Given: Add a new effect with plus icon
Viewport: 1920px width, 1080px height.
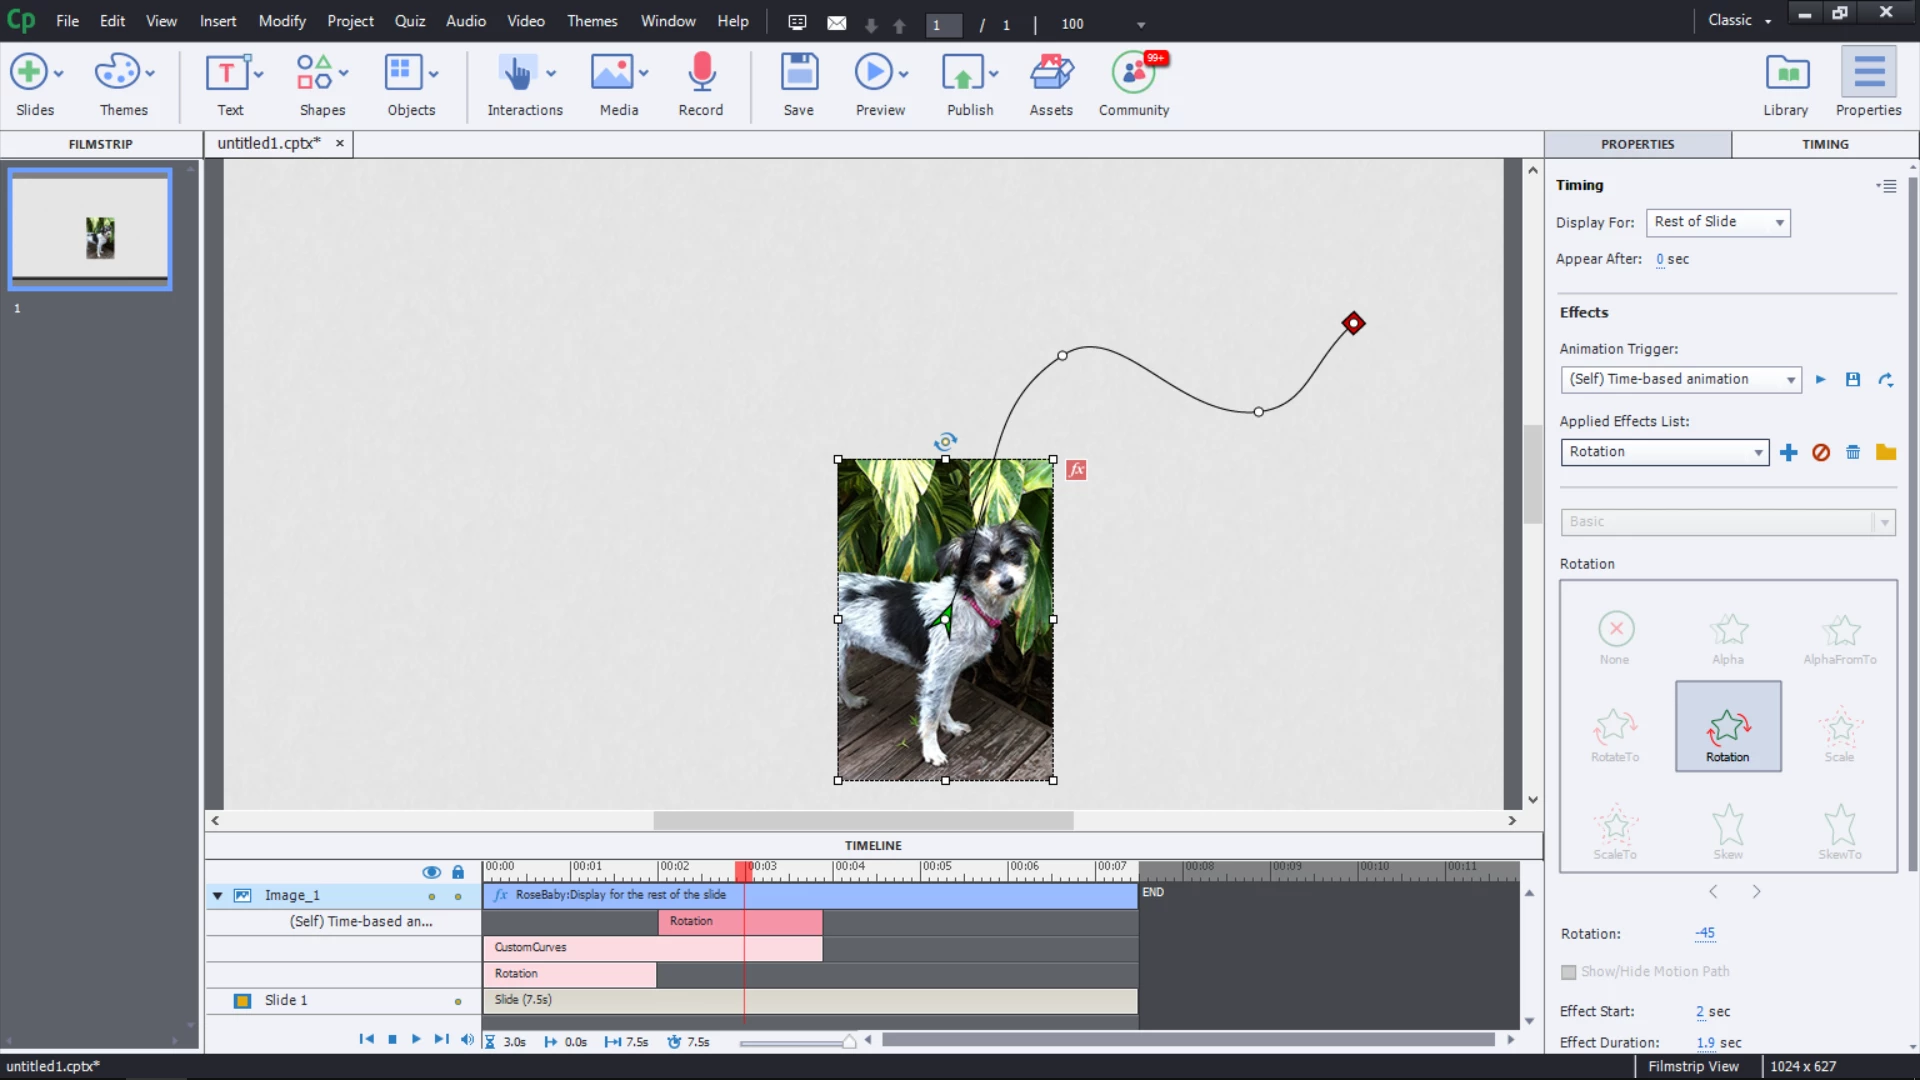Looking at the screenshot, I should click(1789, 453).
